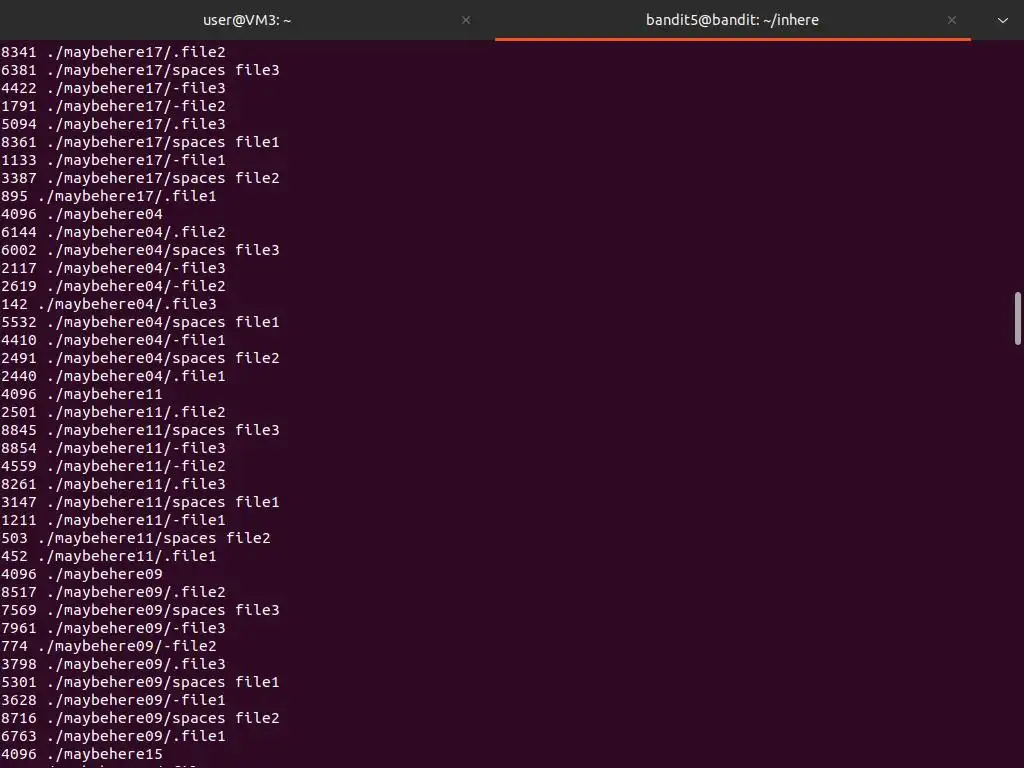The width and height of the screenshot is (1024, 768).
Task: Click line 3628 ./maybehere09/-file1
Action: (x=113, y=700)
